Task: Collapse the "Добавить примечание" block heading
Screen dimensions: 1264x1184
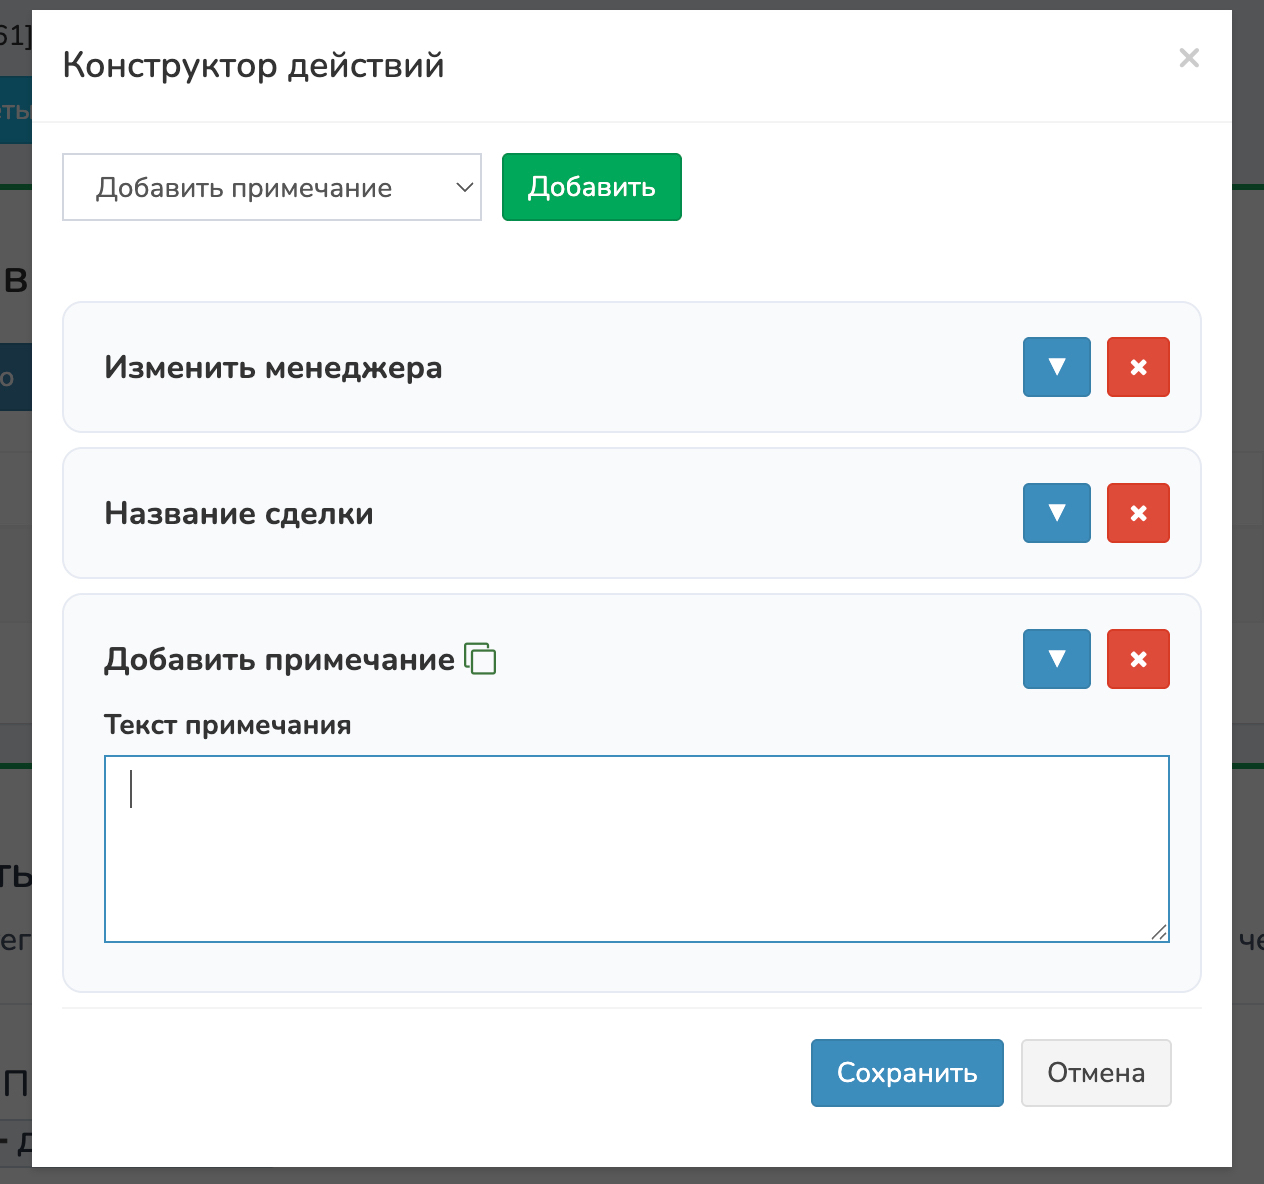Action: pyautogui.click(x=279, y=659)
